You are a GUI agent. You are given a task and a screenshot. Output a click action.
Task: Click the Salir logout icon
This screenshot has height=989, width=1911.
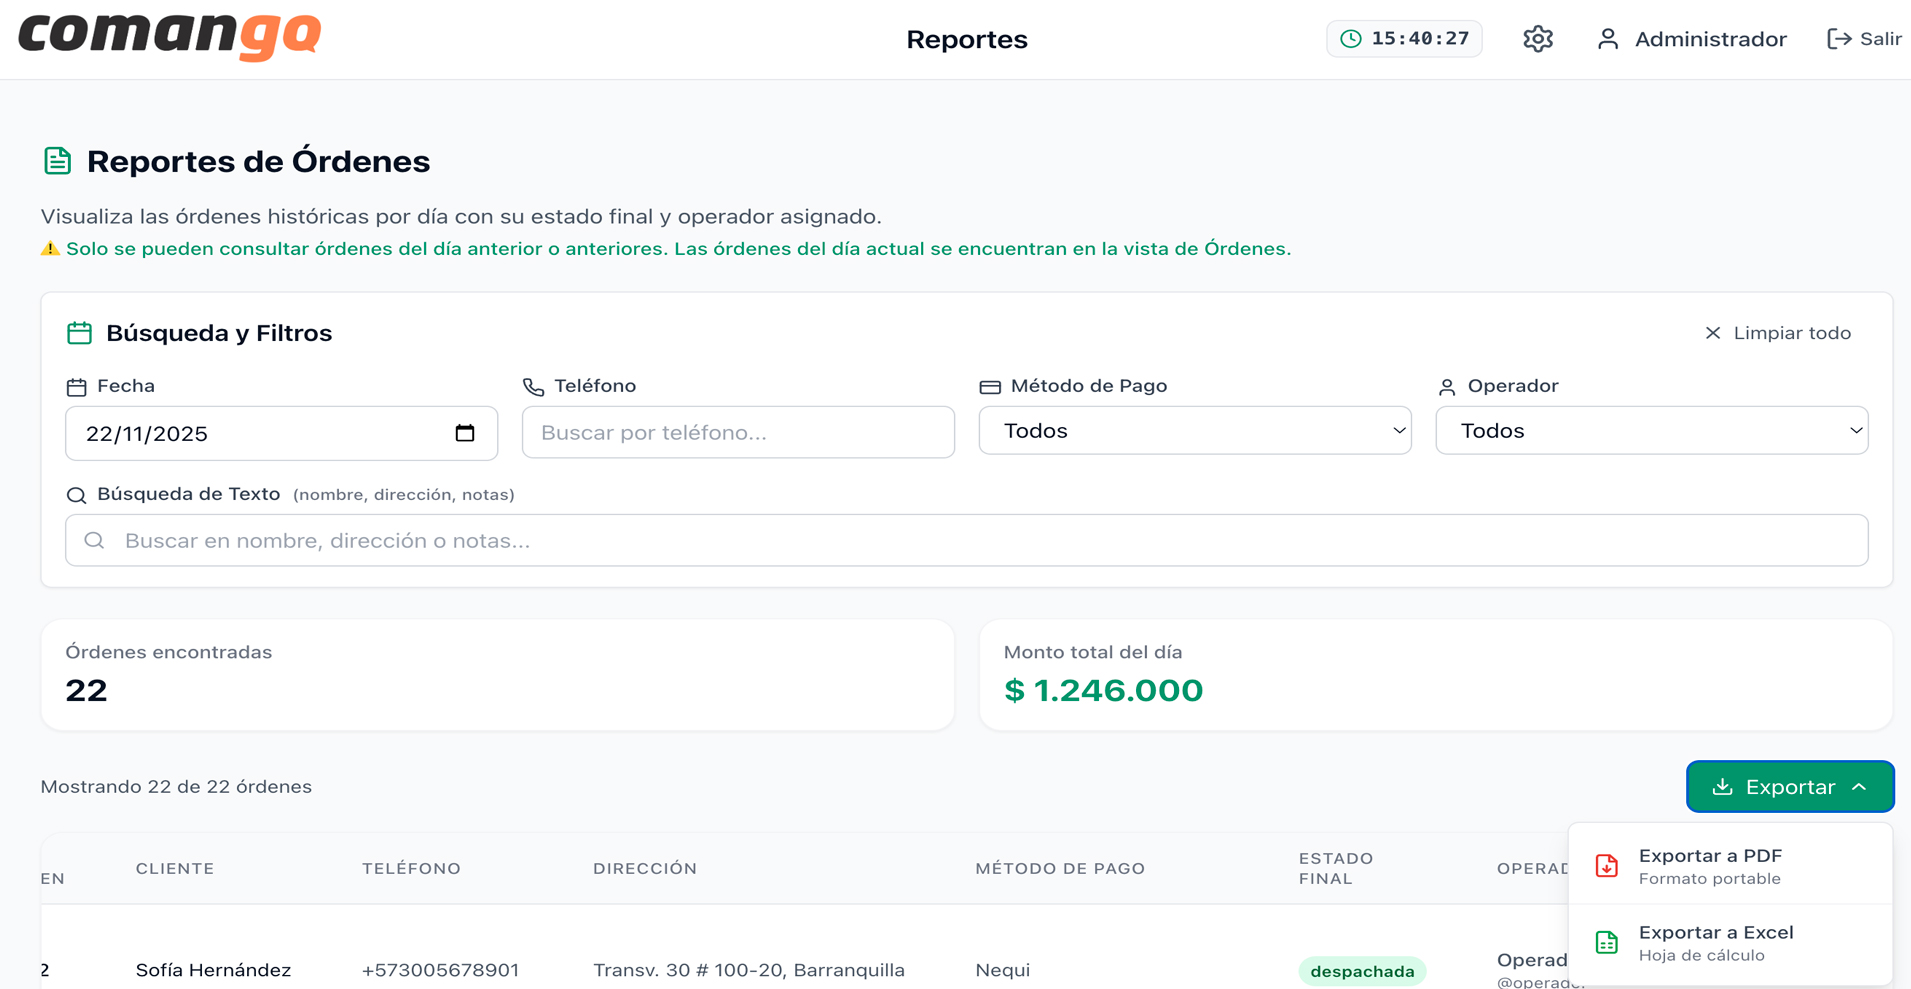[1838, 39]
